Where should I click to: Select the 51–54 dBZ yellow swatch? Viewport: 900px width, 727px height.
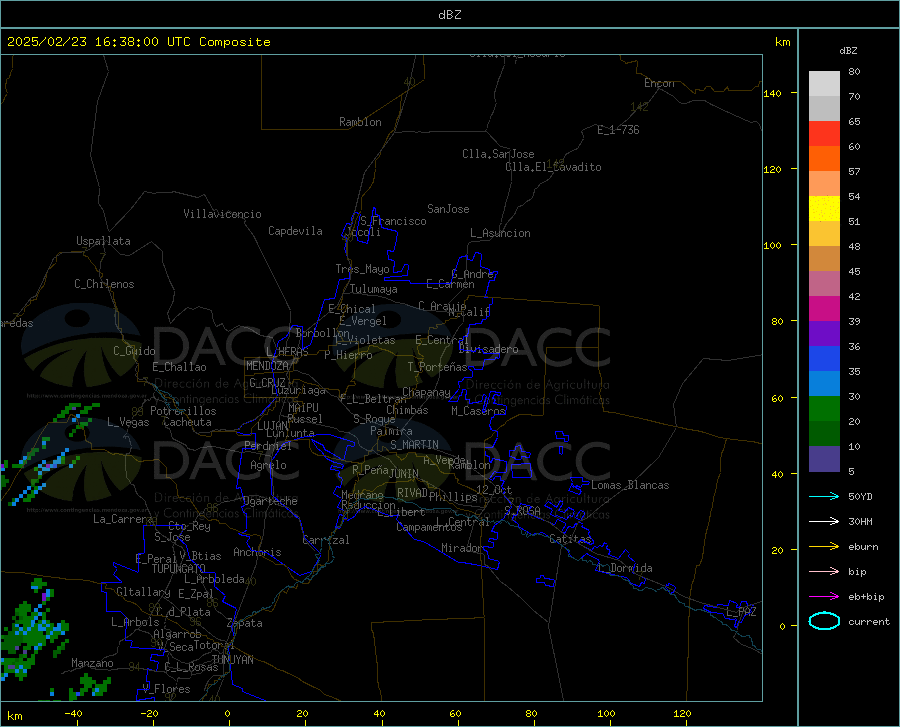824,209
